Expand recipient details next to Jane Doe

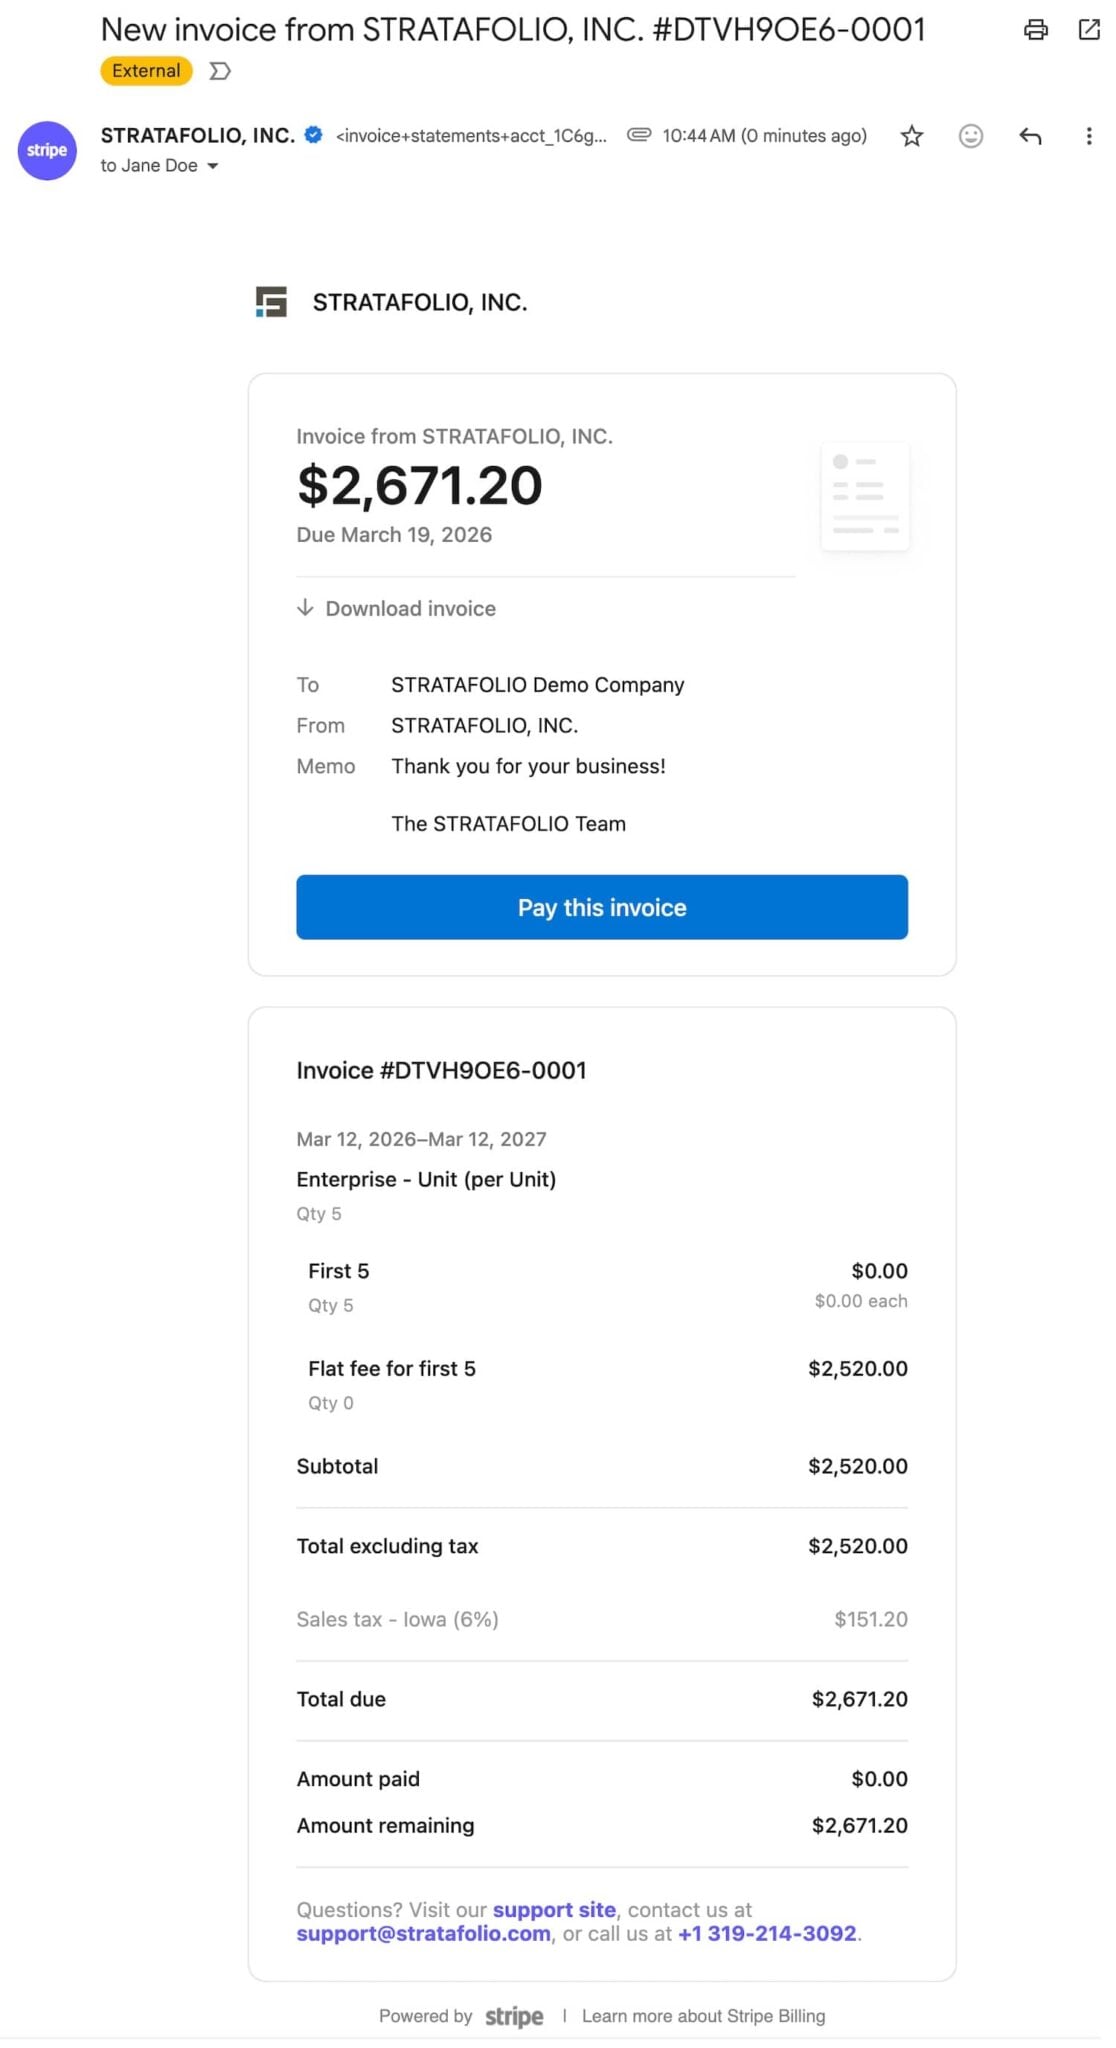click(213, 166)
